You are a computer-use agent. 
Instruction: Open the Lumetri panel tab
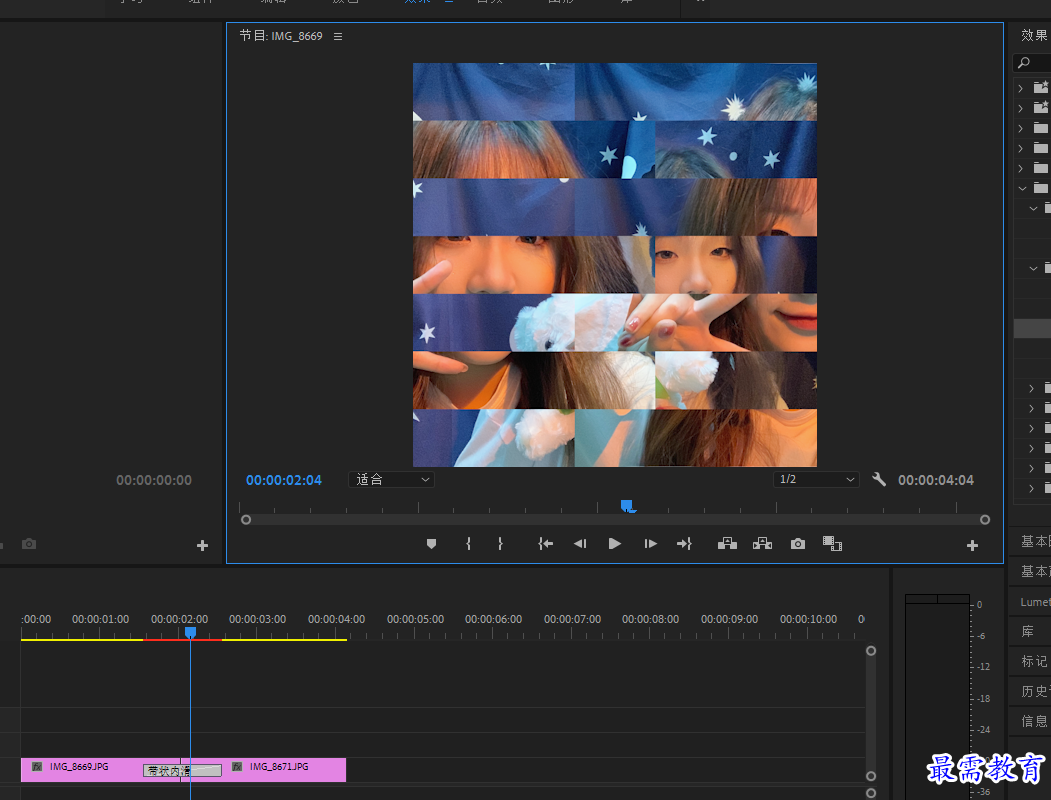tap(1035, 602)
